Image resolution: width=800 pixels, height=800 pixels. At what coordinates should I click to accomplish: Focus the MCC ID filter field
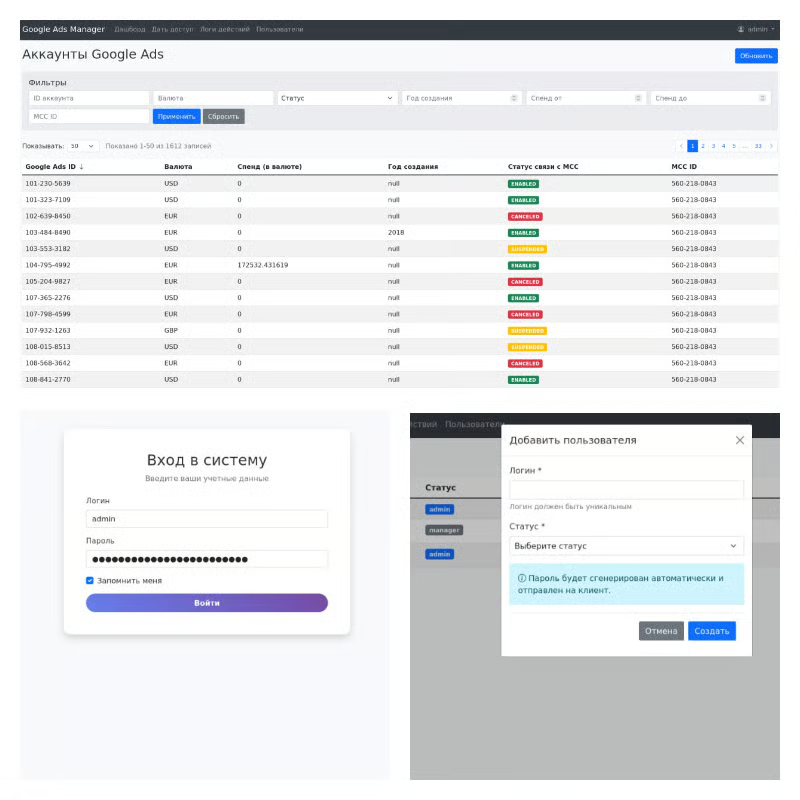point(89,116)
